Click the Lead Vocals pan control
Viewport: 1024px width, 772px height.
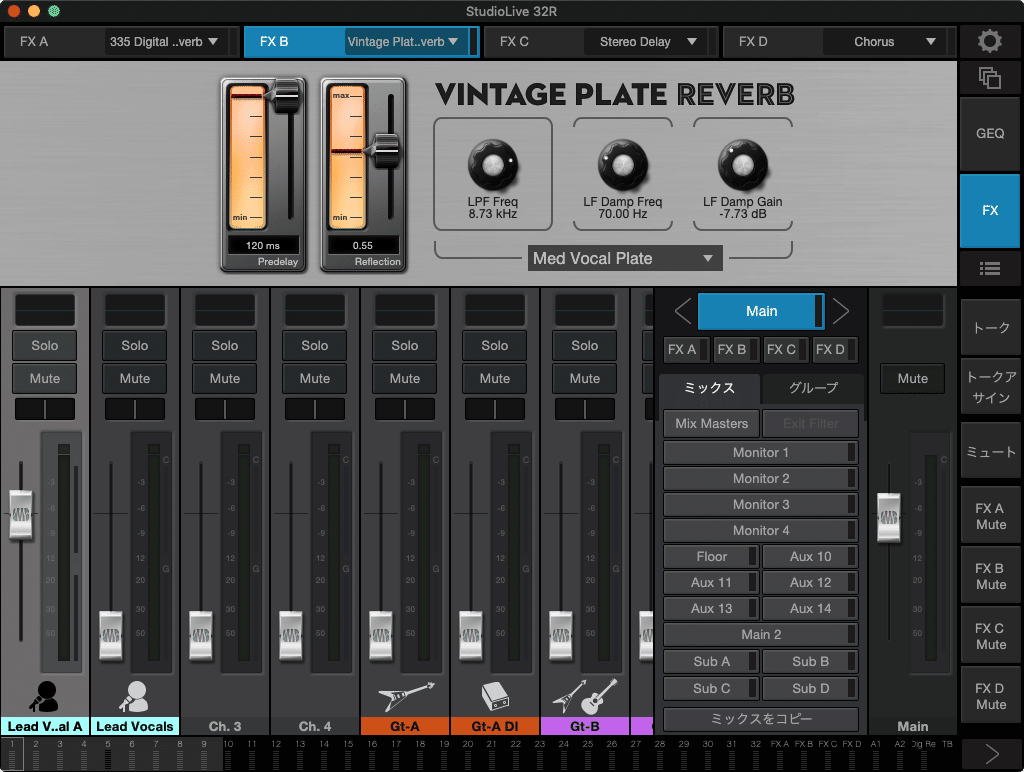coord(135,410)
